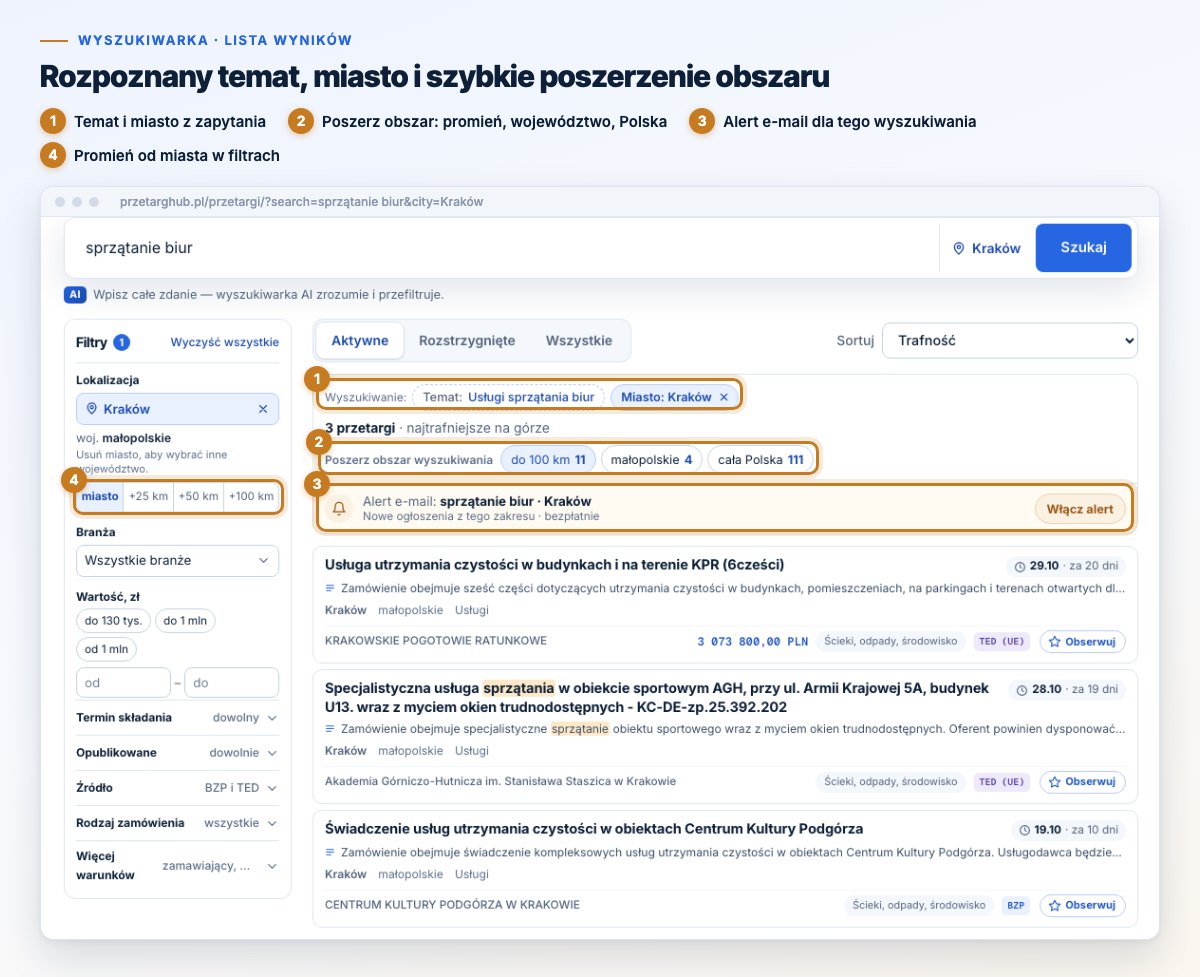Widen search area to małopolskie
The width and height of the screenshot is (1200, 977).
coord(652,460)
